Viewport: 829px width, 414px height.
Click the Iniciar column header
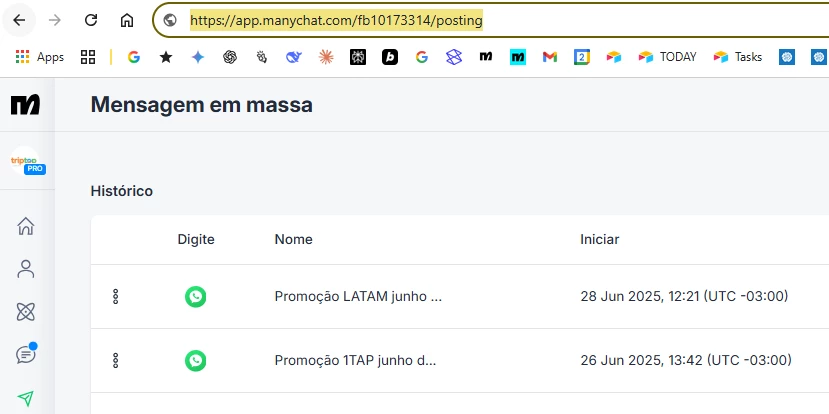600,240
